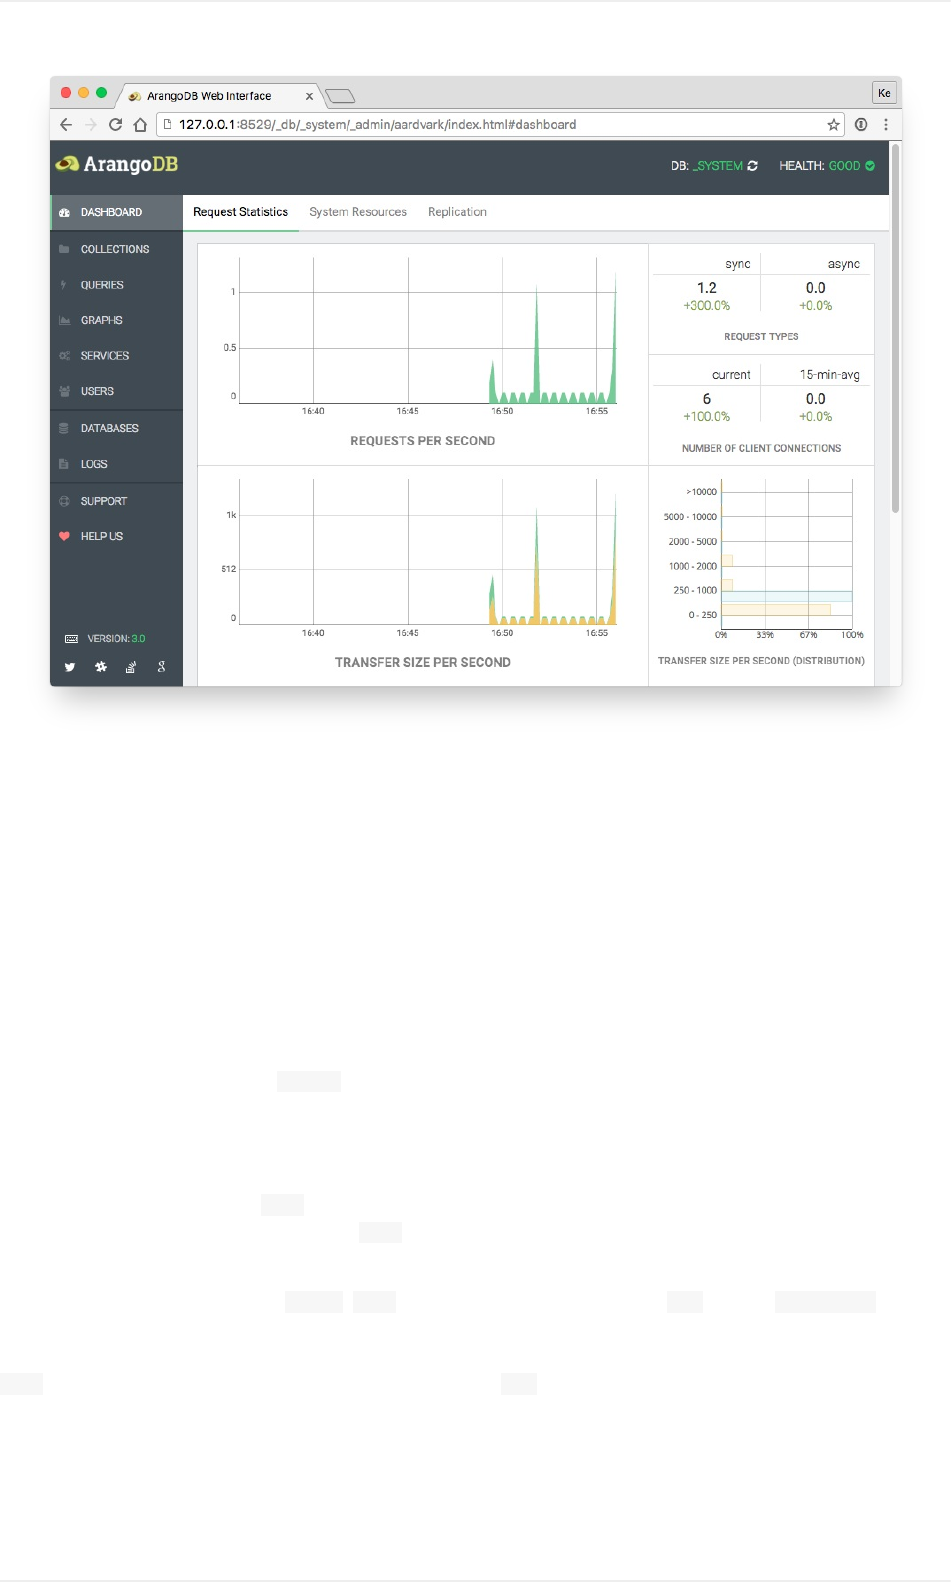Click the browser address bar URL

(x=377, y=125)
